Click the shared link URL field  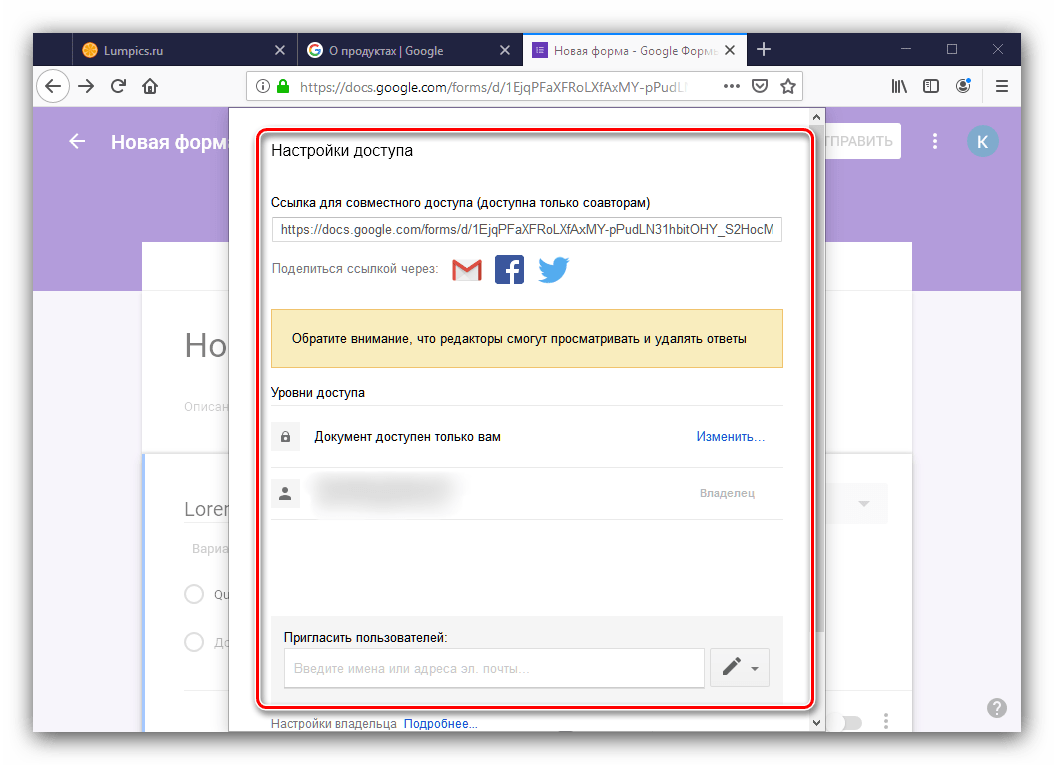click(526, 230)
